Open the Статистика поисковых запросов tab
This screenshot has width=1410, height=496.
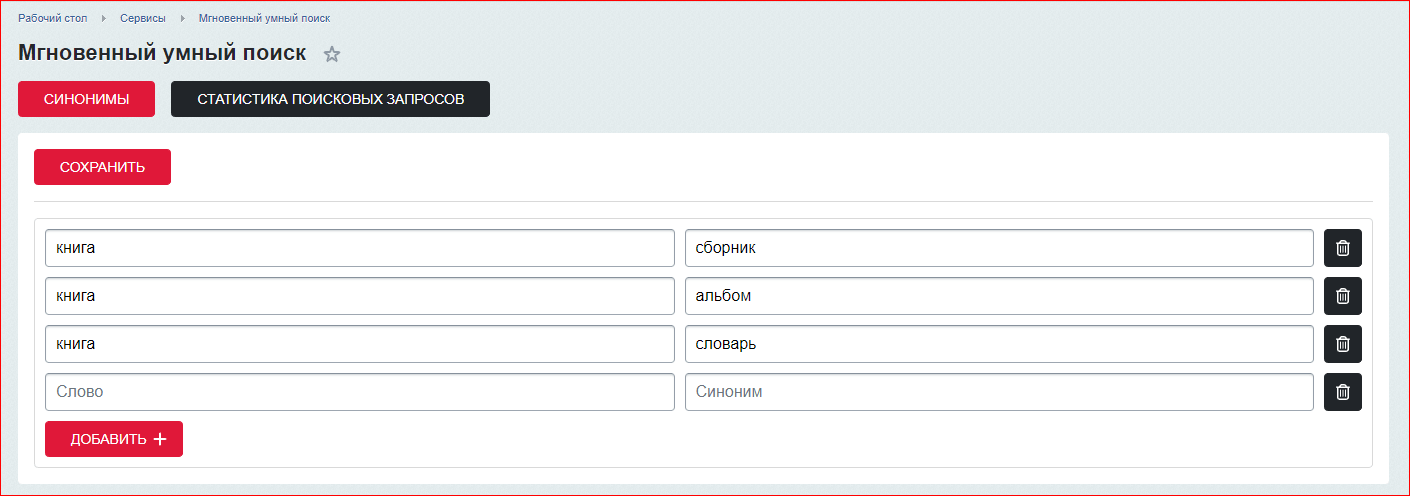click(x=330, y=99)
